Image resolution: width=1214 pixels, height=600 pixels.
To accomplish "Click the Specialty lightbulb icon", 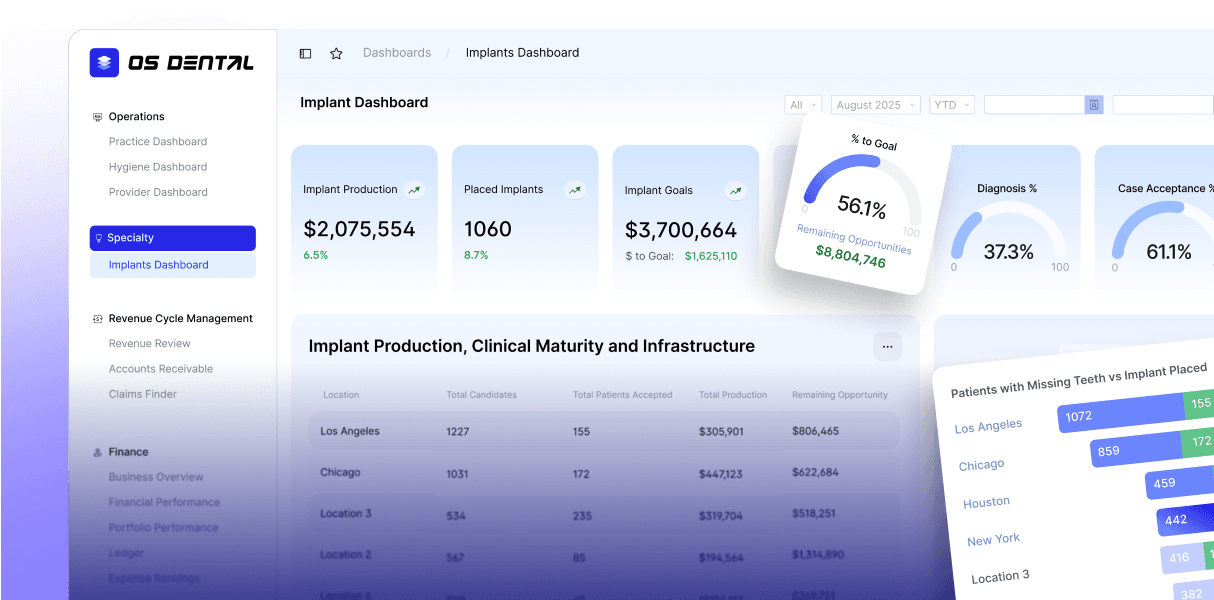I will tap(98, 238).
